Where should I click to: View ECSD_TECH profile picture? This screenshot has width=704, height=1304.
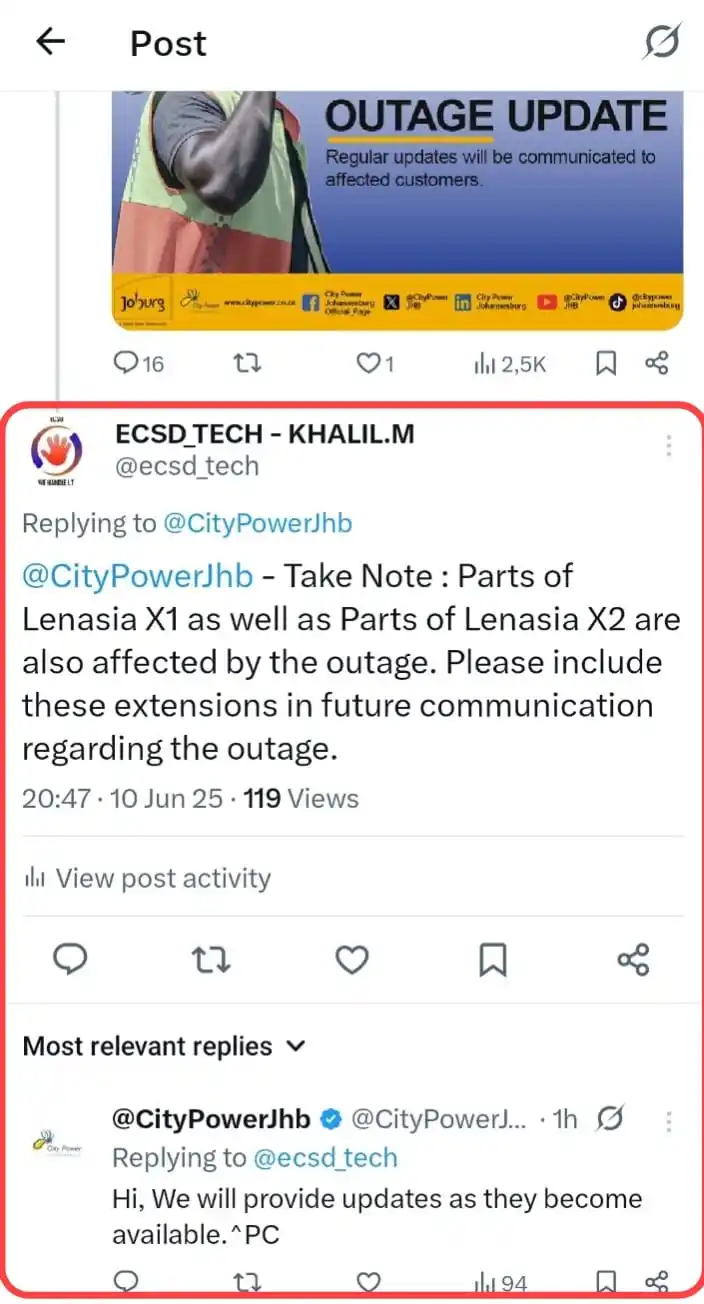coord(57,450)
